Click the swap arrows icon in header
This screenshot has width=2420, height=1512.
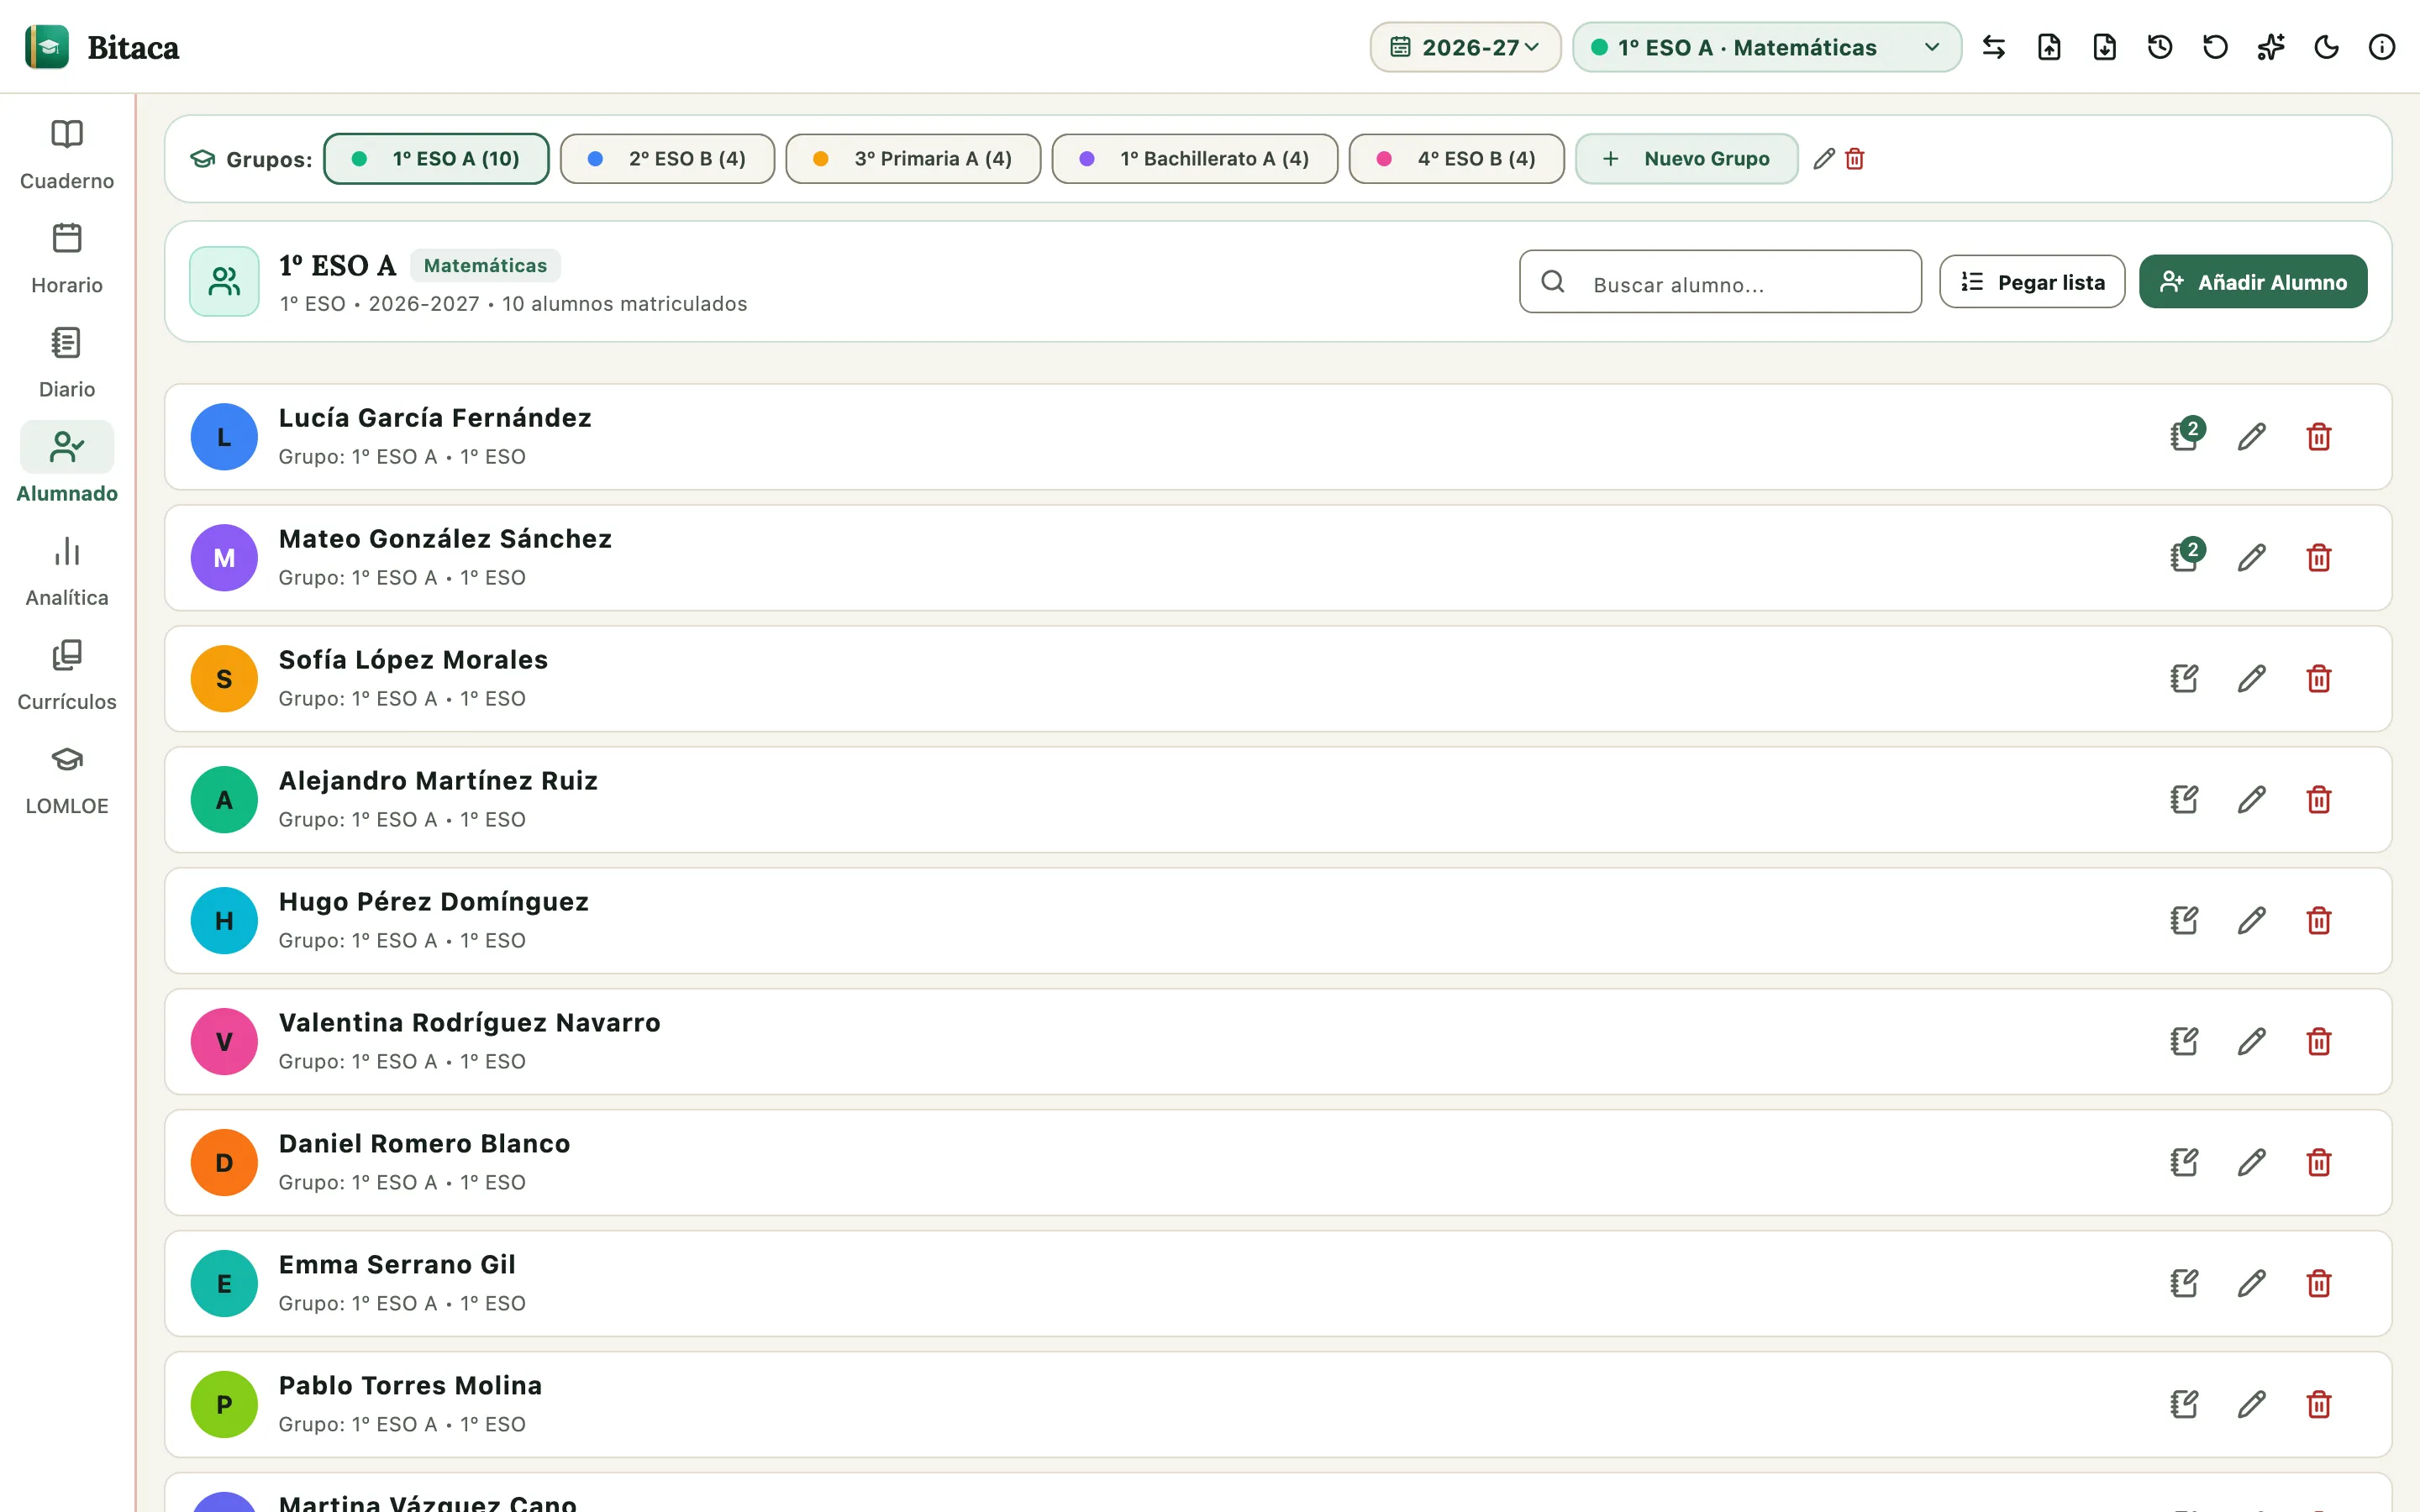(x=1993, y=47)
